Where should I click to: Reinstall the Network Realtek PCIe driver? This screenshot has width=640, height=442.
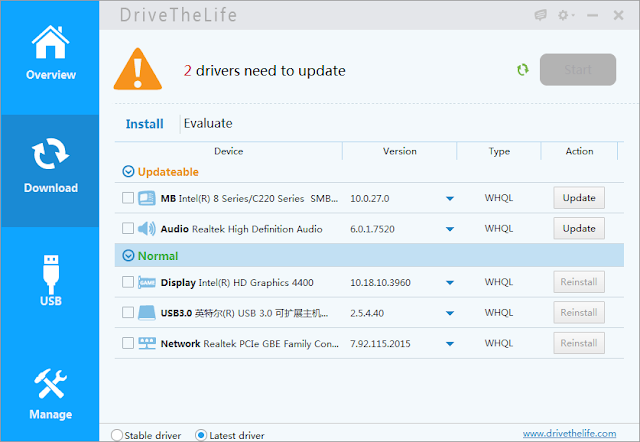[x=579, y=343]
